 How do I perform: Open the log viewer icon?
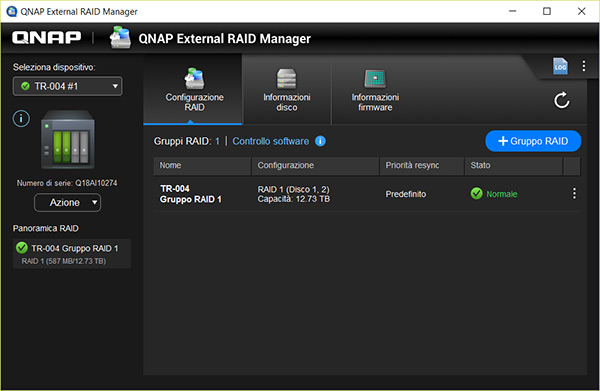(560, 66)
